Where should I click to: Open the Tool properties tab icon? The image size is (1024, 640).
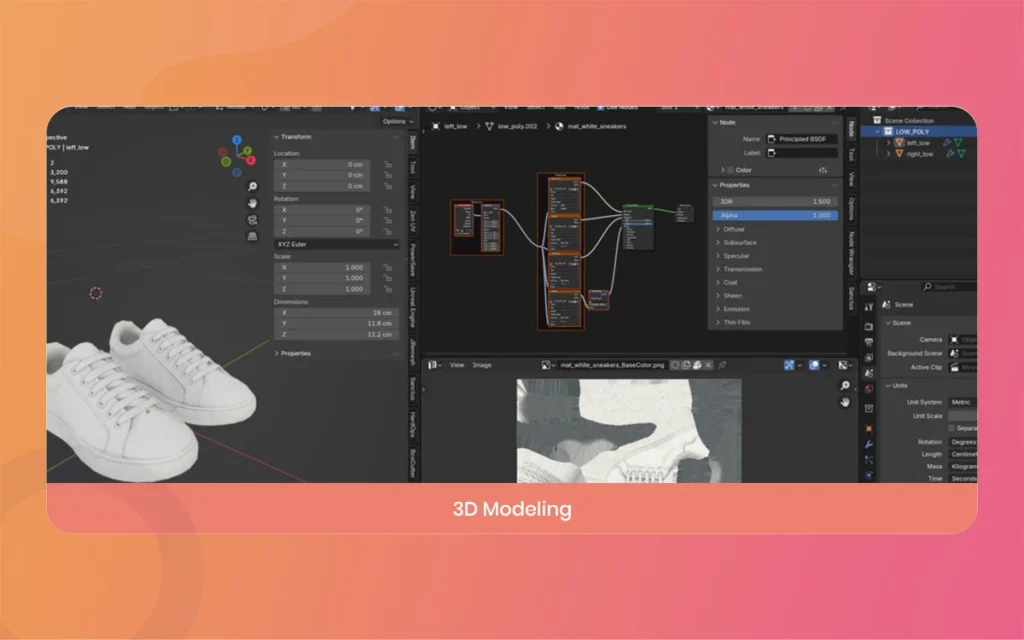coord(869,307)
